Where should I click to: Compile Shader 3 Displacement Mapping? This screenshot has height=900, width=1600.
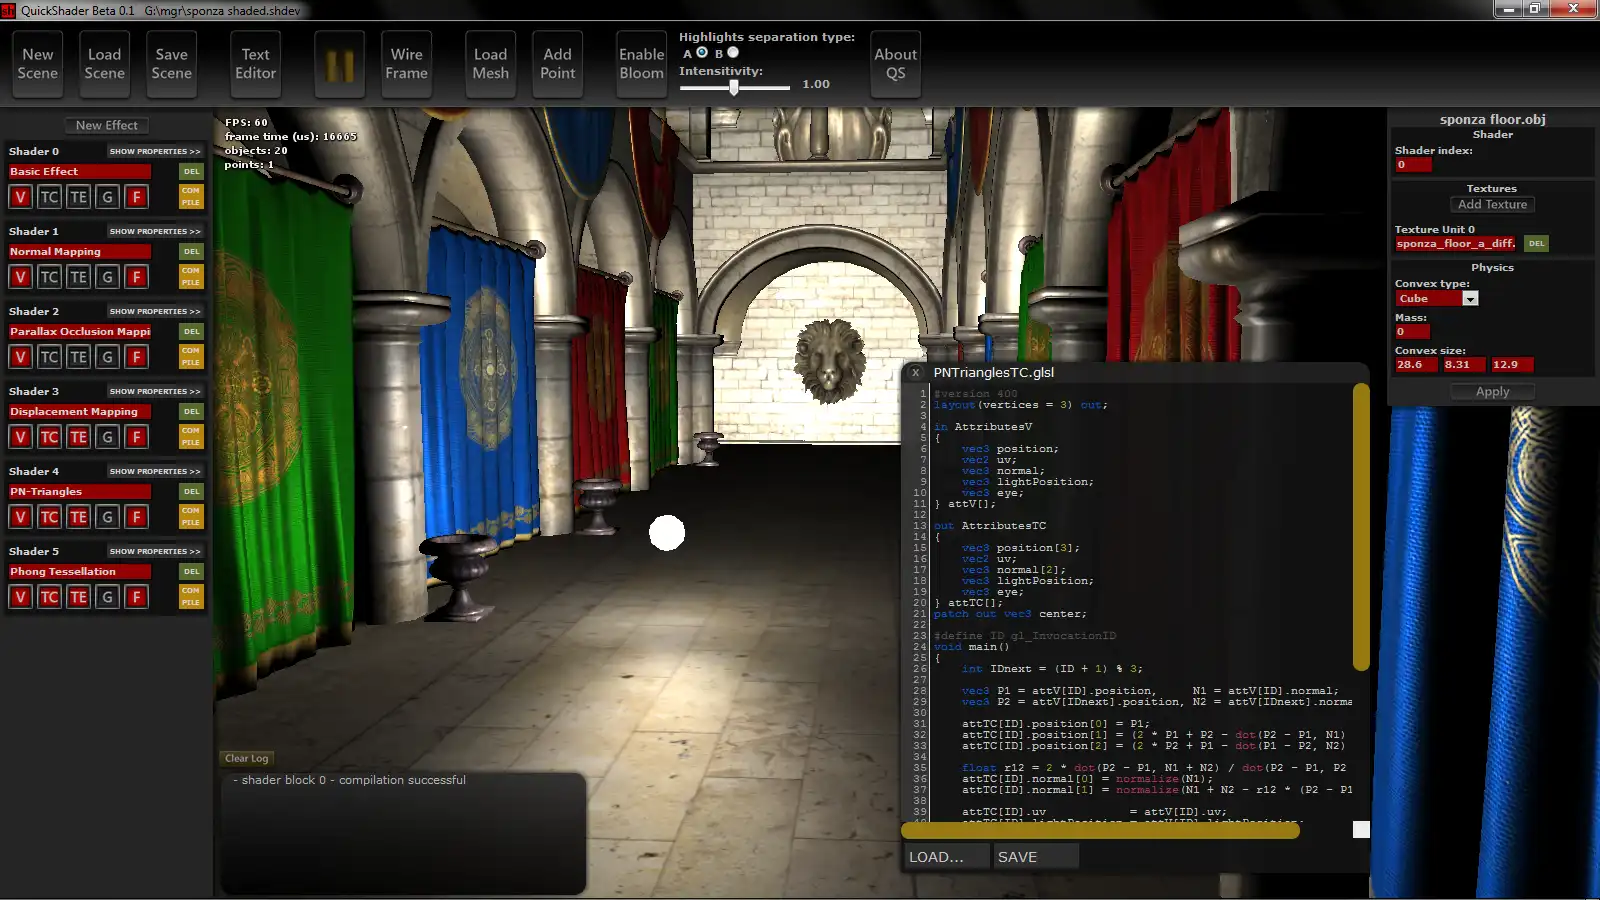point(191,437)
